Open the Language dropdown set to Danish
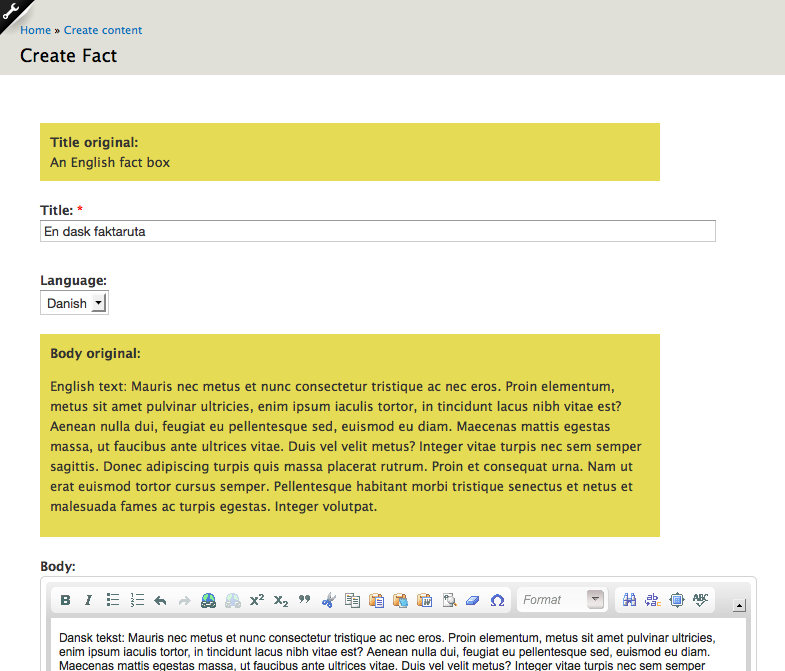The width and height of the screenshot is (785, 671). [x=74, y=303]
